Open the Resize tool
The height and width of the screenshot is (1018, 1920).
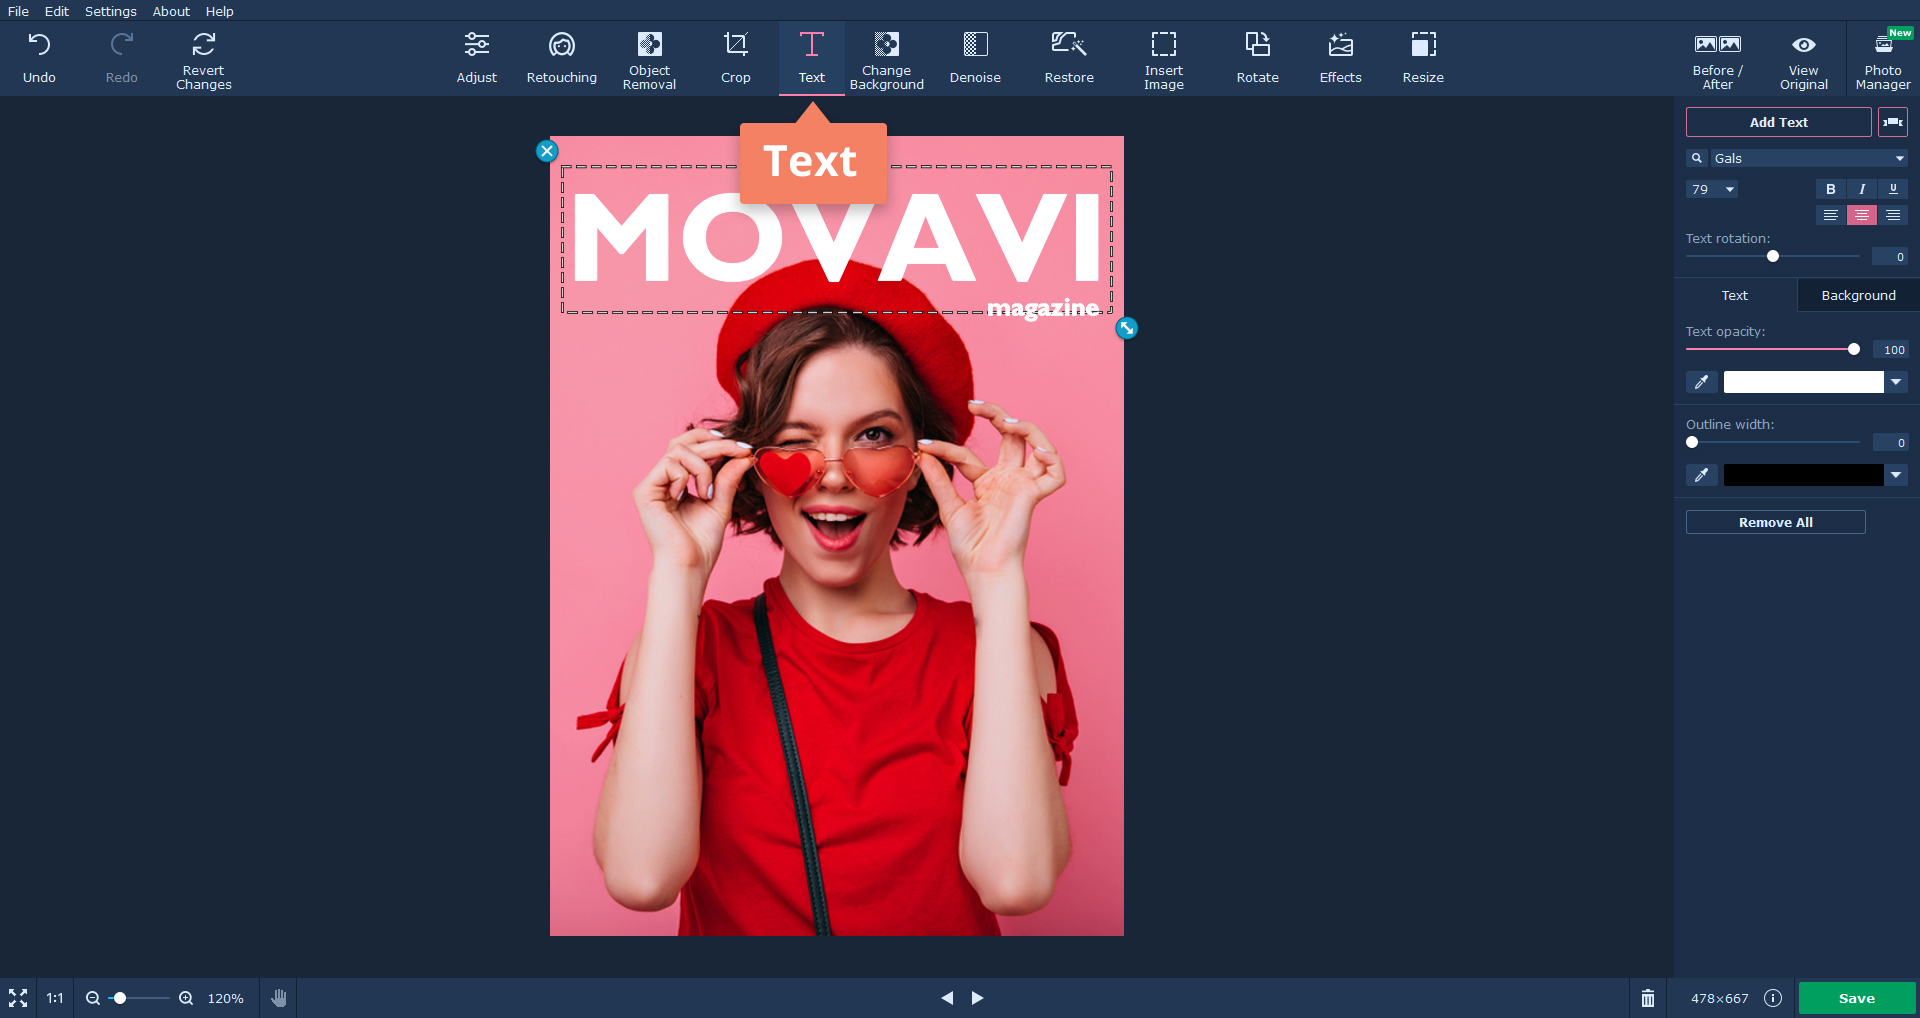[1423, 58]
